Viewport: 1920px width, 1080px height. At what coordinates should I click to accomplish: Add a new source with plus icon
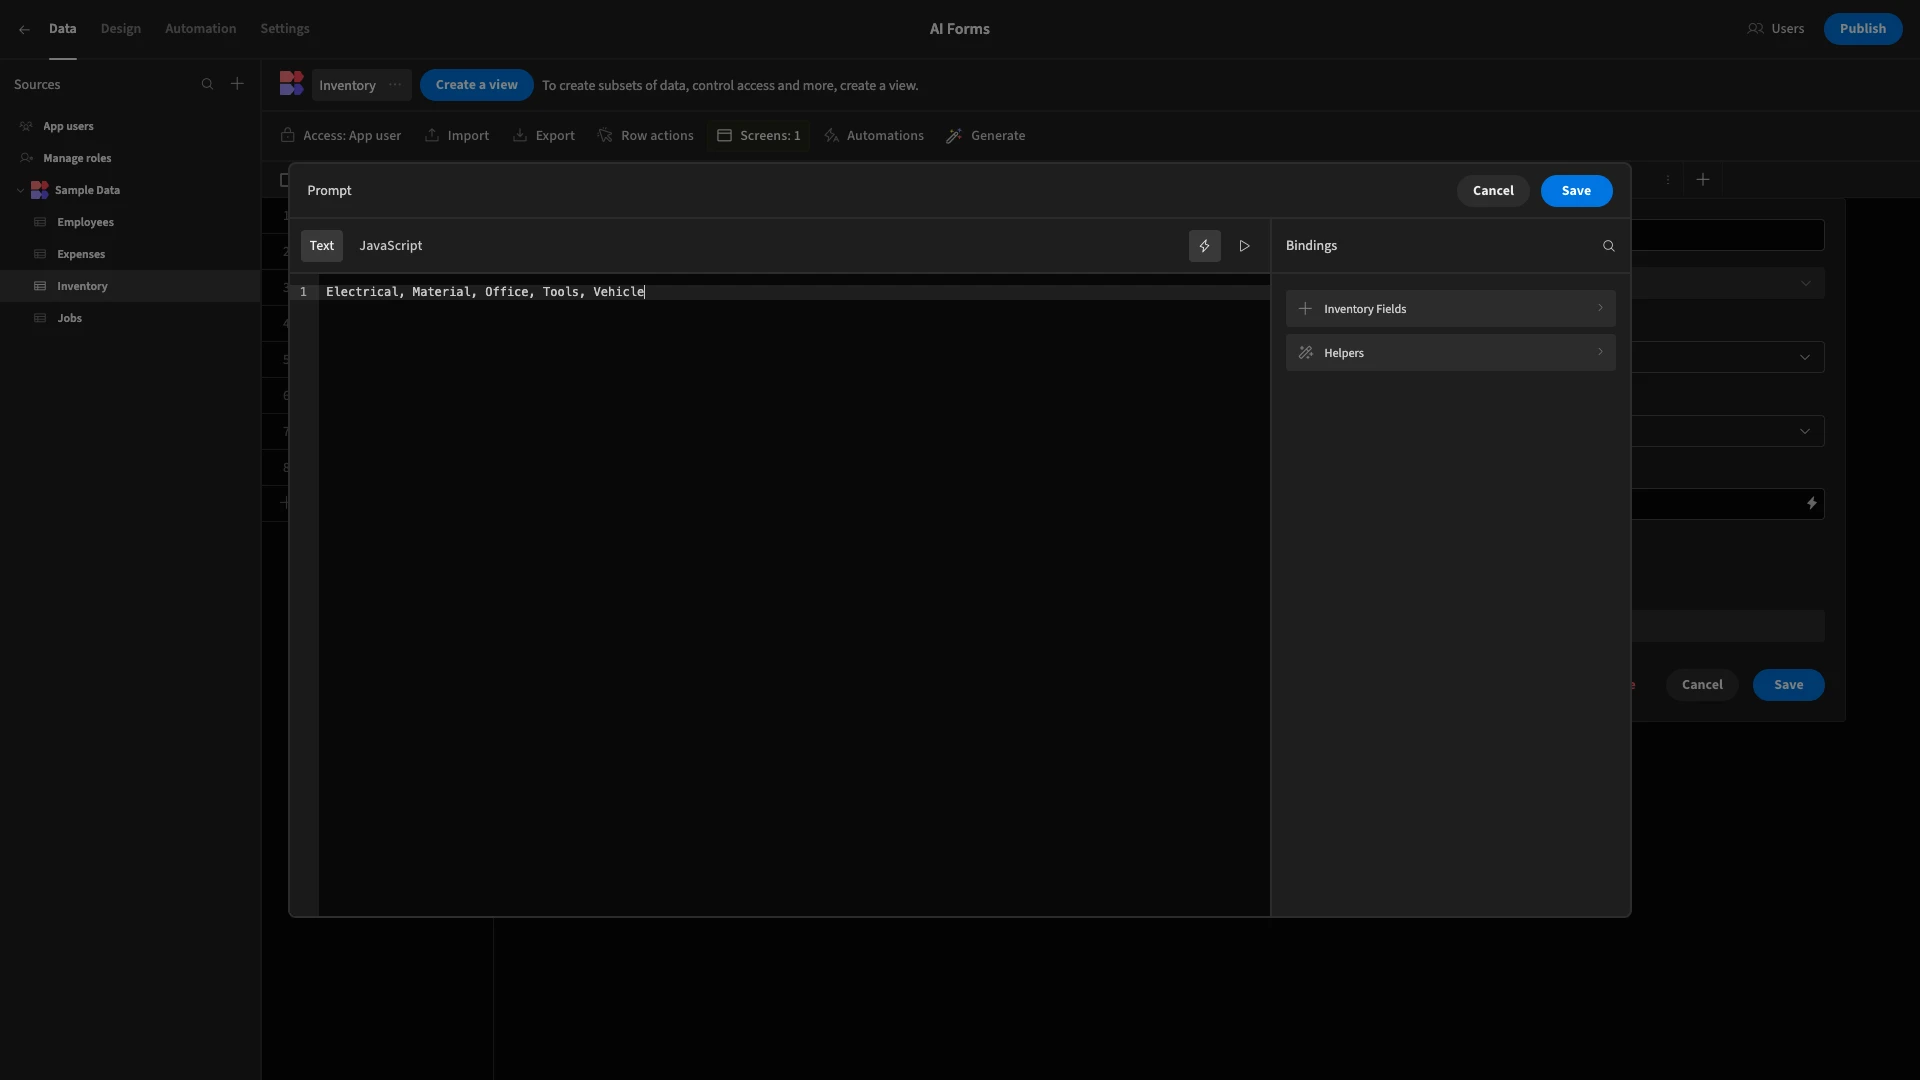tap(237, 84)
